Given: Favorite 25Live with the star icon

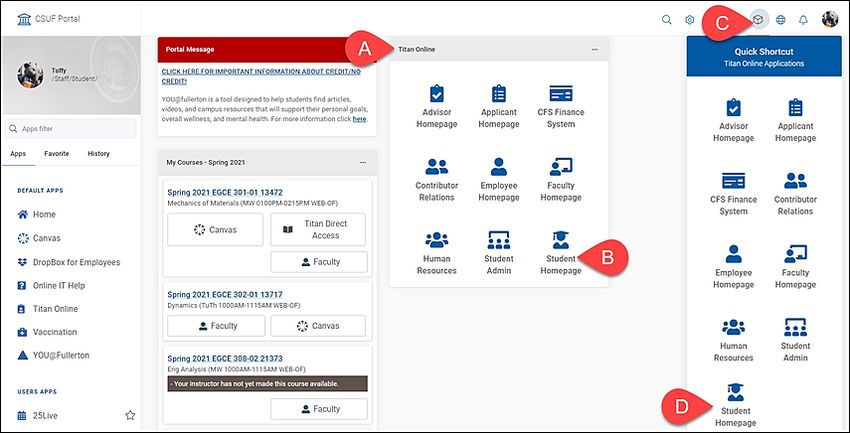Looking at the screenshot, I should (130, 416).
